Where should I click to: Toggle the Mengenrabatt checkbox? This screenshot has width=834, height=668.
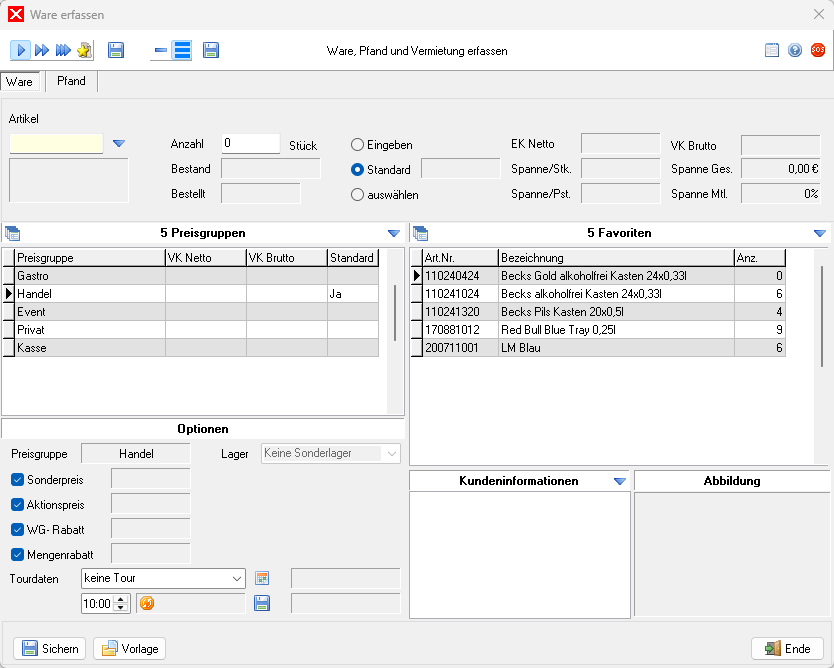pyautogui.click(x=17, y=553)
